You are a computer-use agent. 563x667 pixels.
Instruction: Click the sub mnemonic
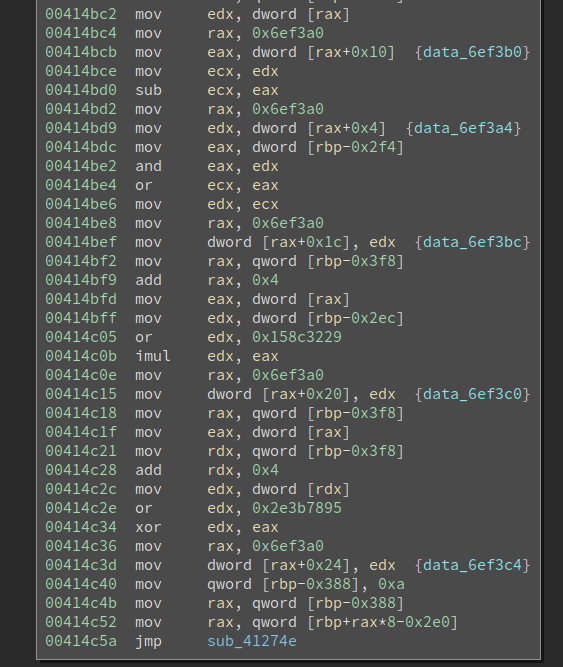pyautogui.click(x=148, y=90)
